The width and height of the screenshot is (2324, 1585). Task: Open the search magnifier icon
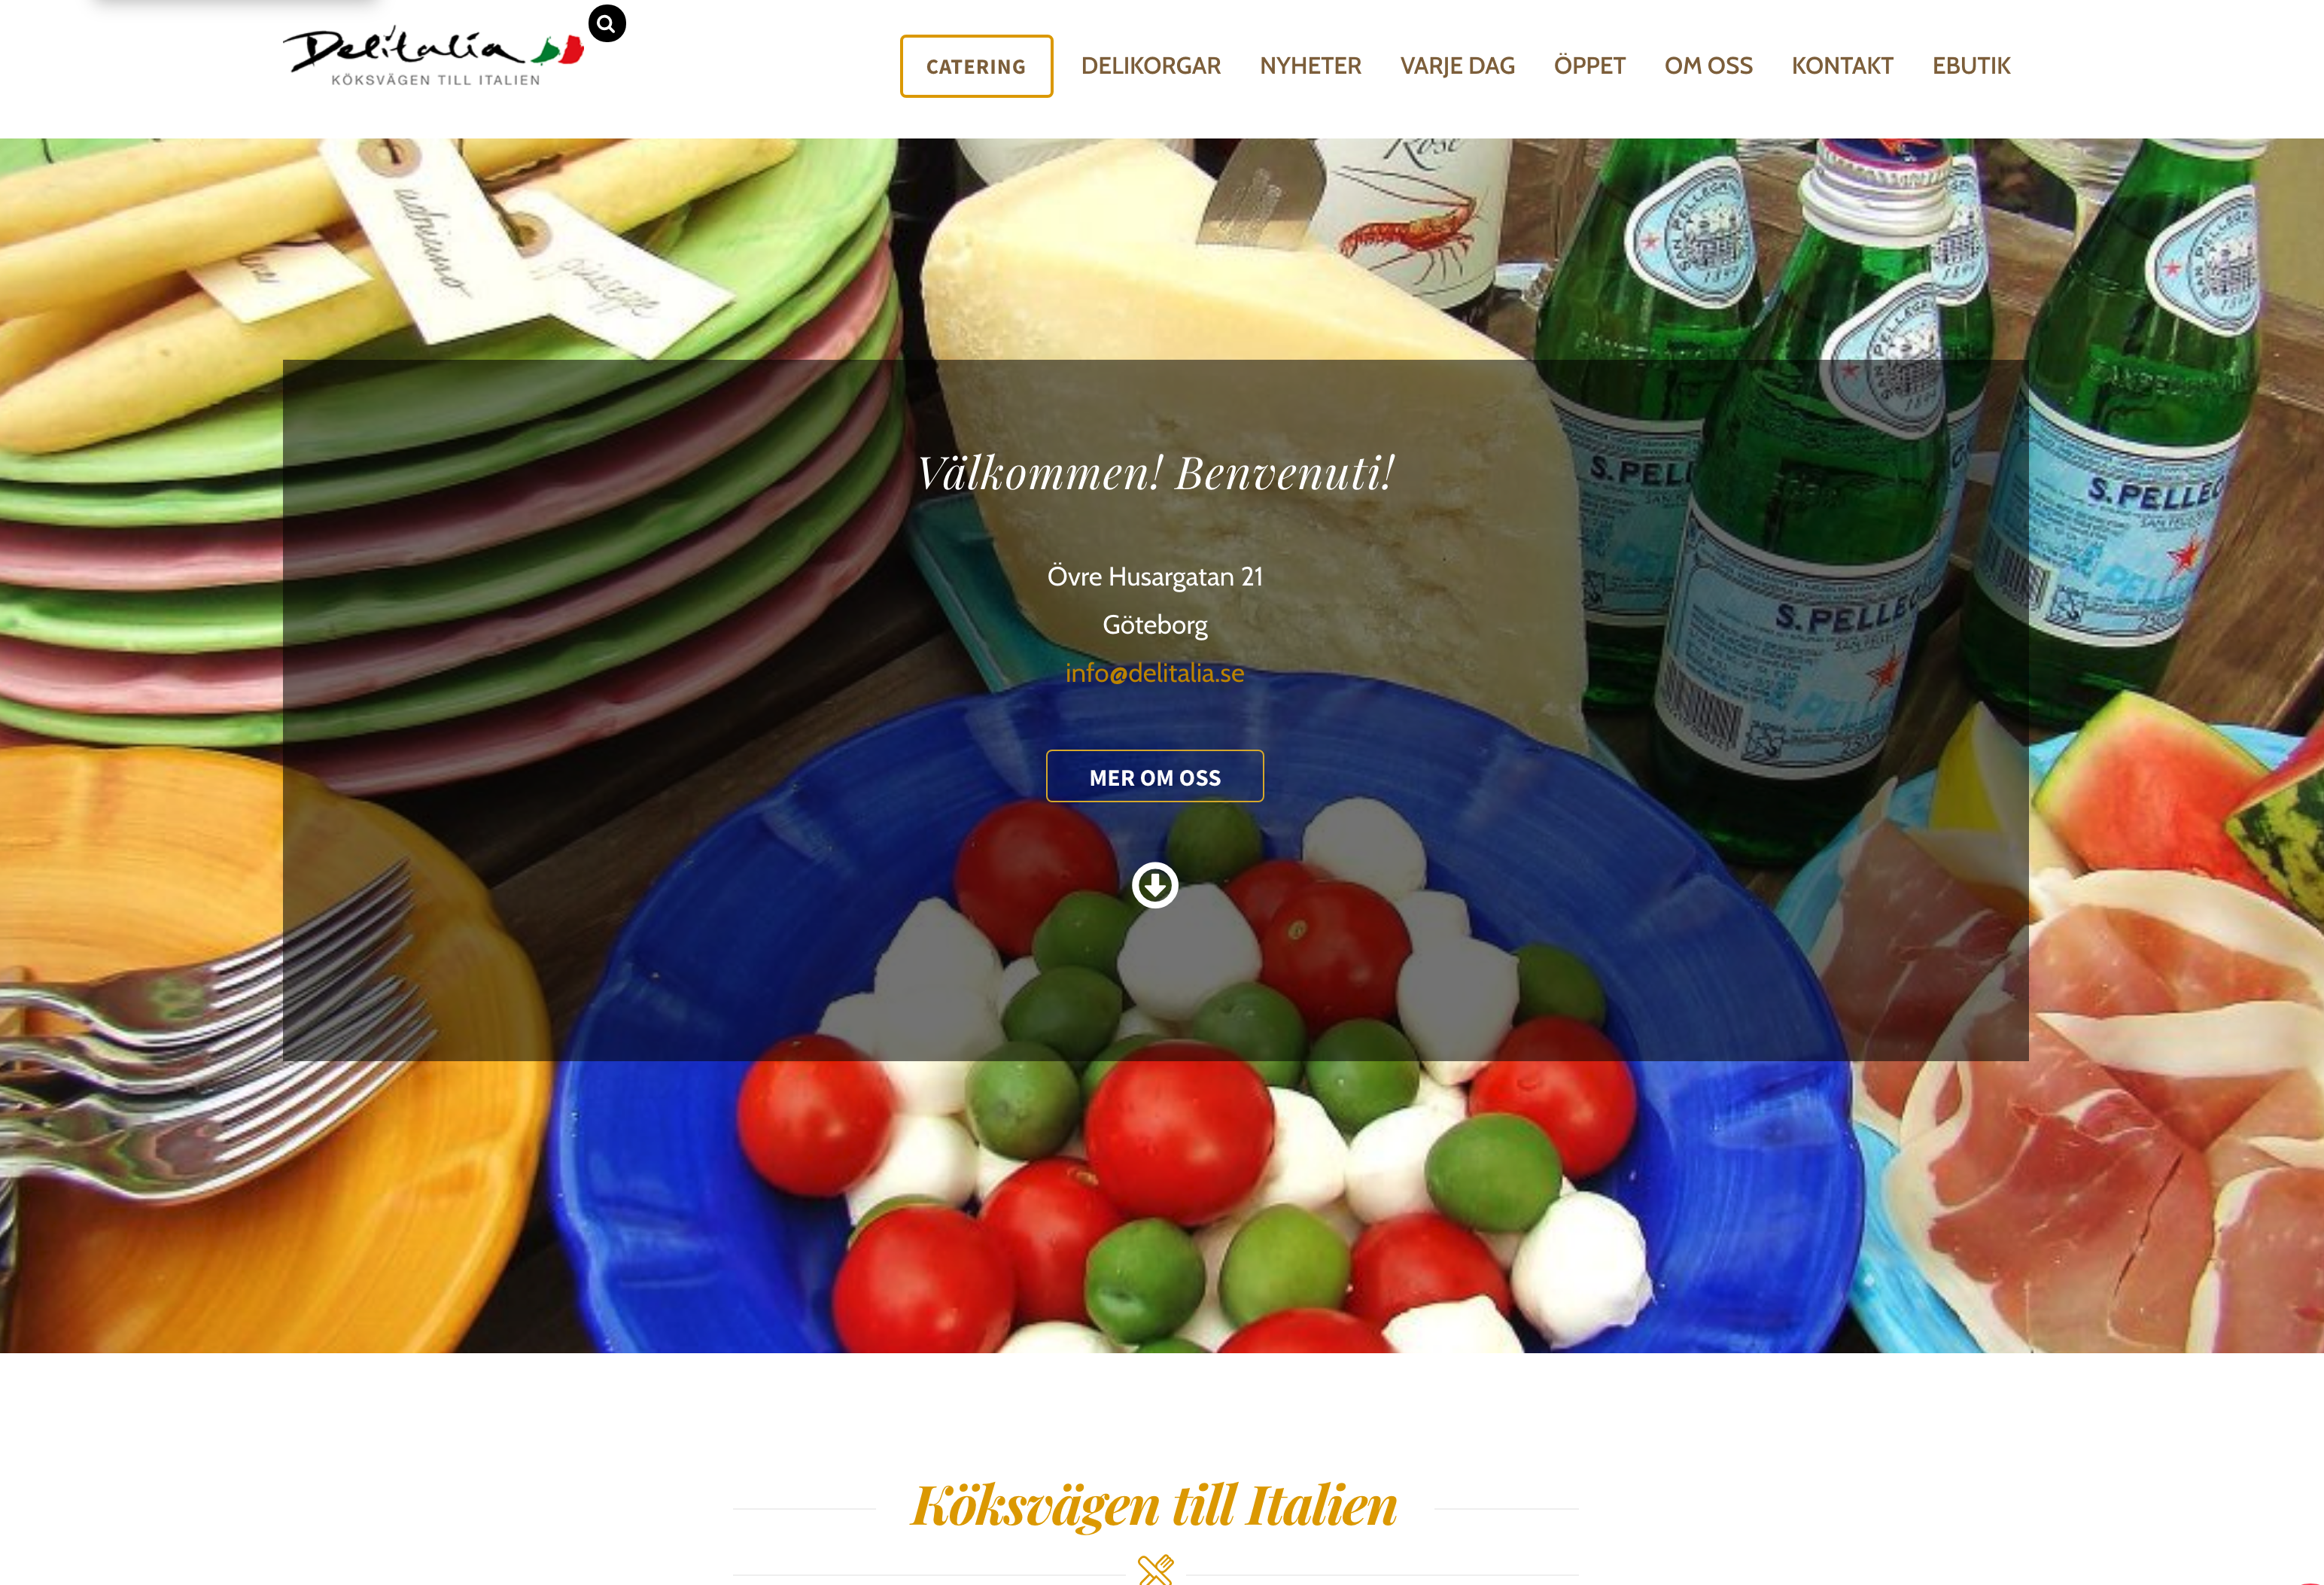coord(606,23)
